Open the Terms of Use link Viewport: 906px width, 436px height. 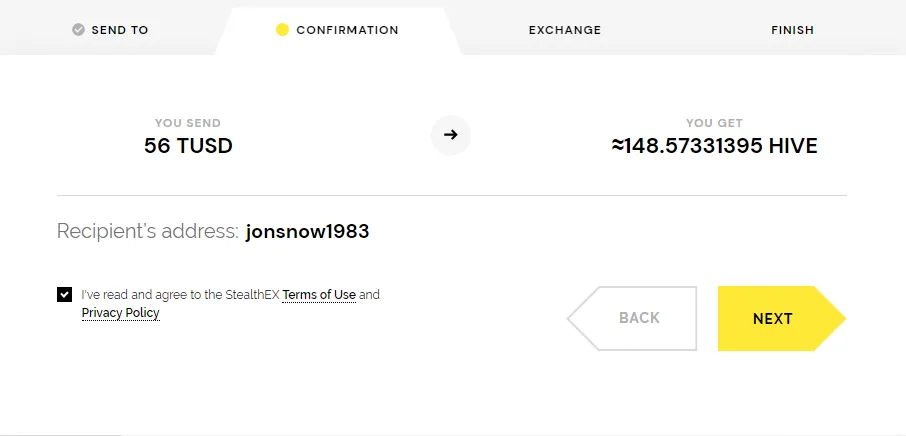[319, 295]
